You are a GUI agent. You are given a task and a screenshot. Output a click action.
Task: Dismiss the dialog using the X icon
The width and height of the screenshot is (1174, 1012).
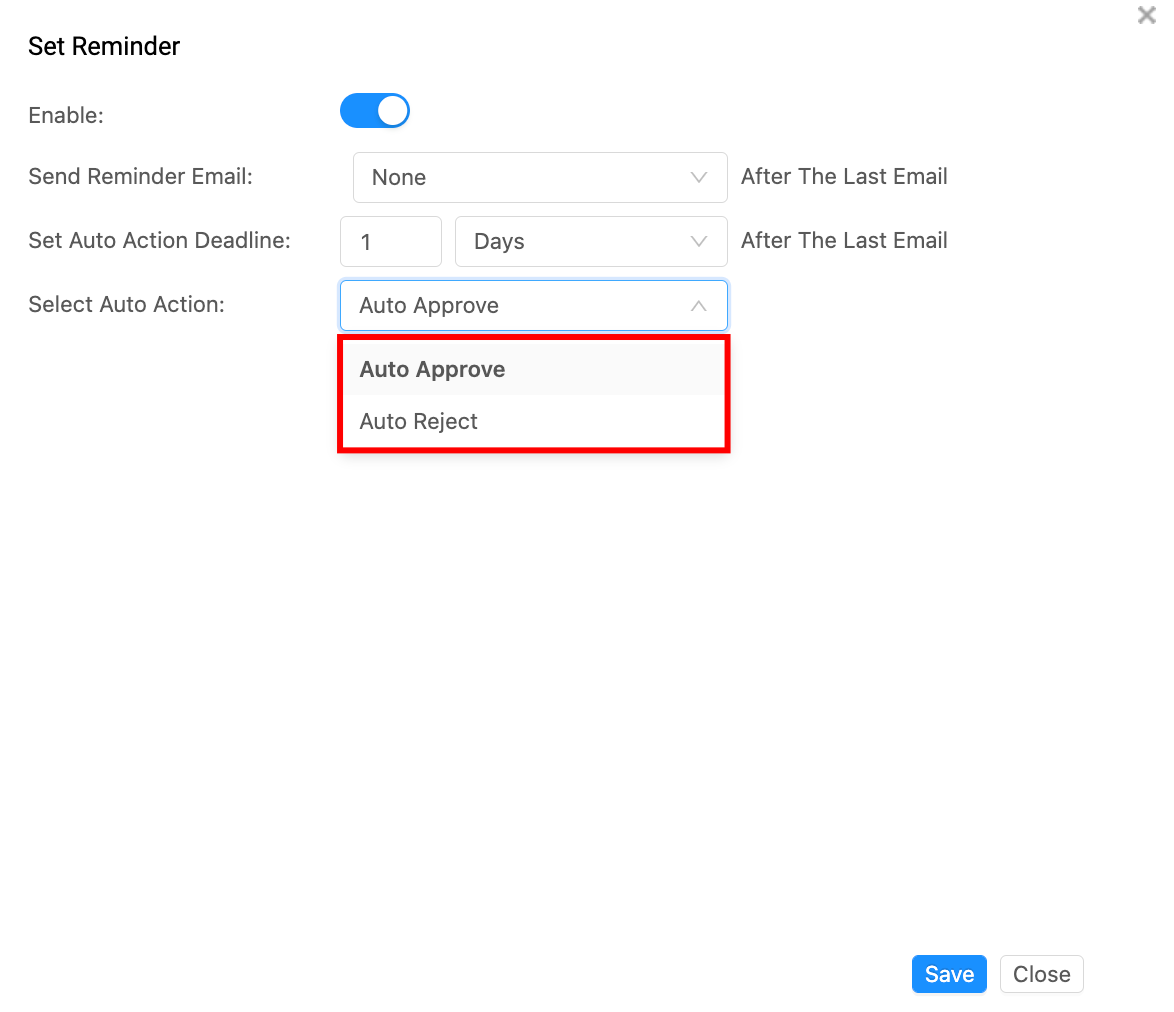click(1146, 15)
